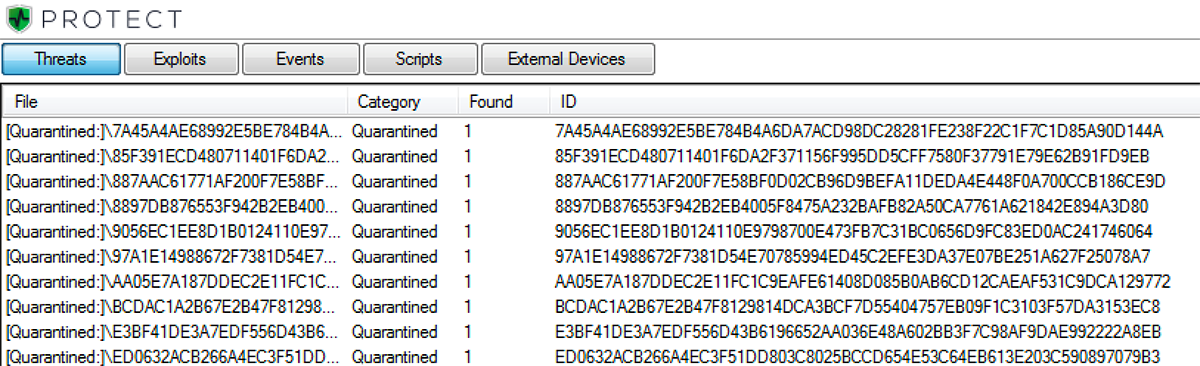The width and height of the screenshot is (1200, 366).
Task: Open the Exploits tab
Action: tap(180, 59)
